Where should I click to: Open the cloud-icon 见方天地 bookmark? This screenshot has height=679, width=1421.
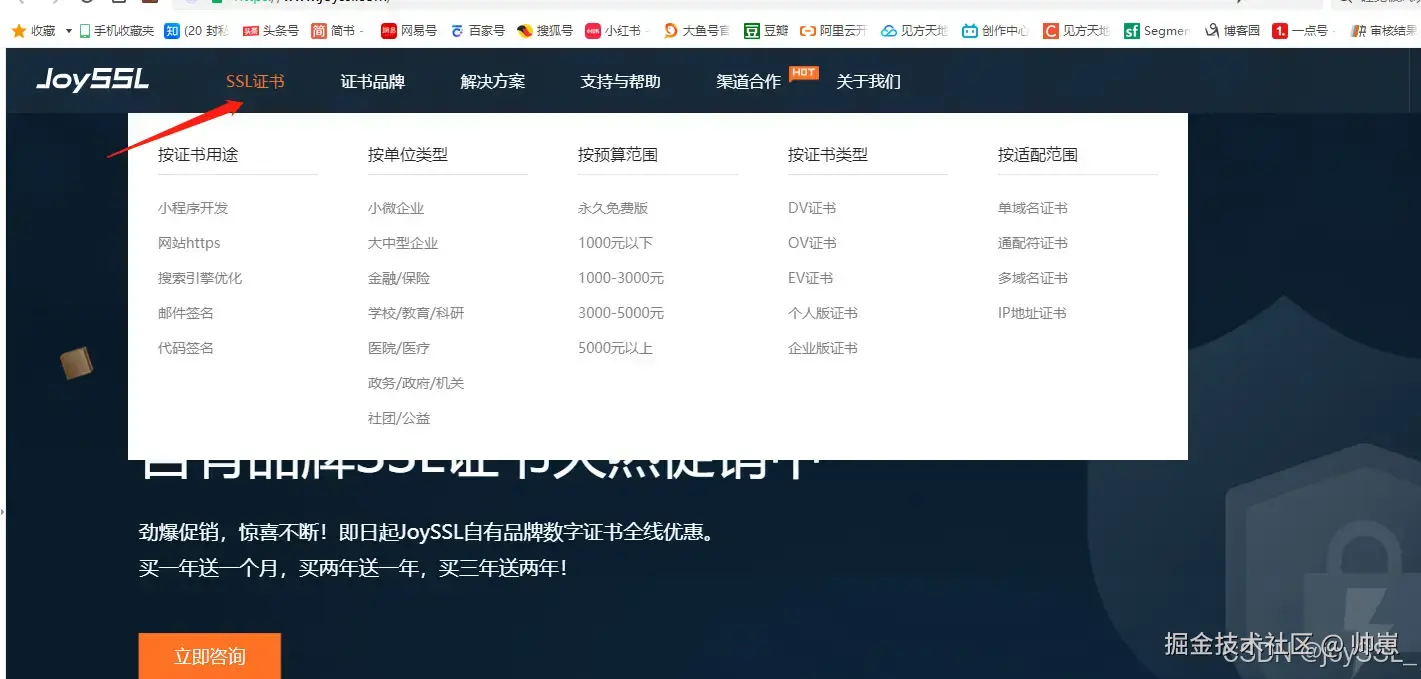pyautogui.click(x=914, y=31)
